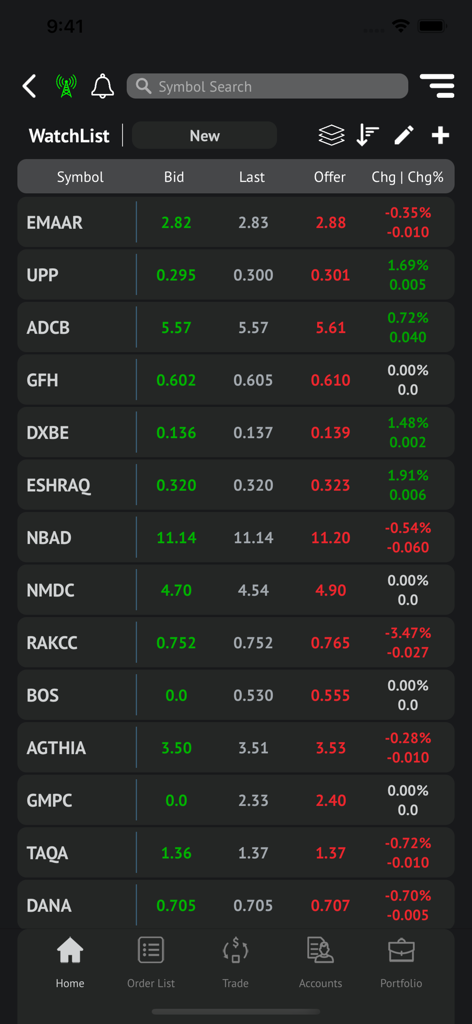This screenshot has height=1024, width=472.
Task: Switch to the Portfolio tab
Action: [401, 963]
